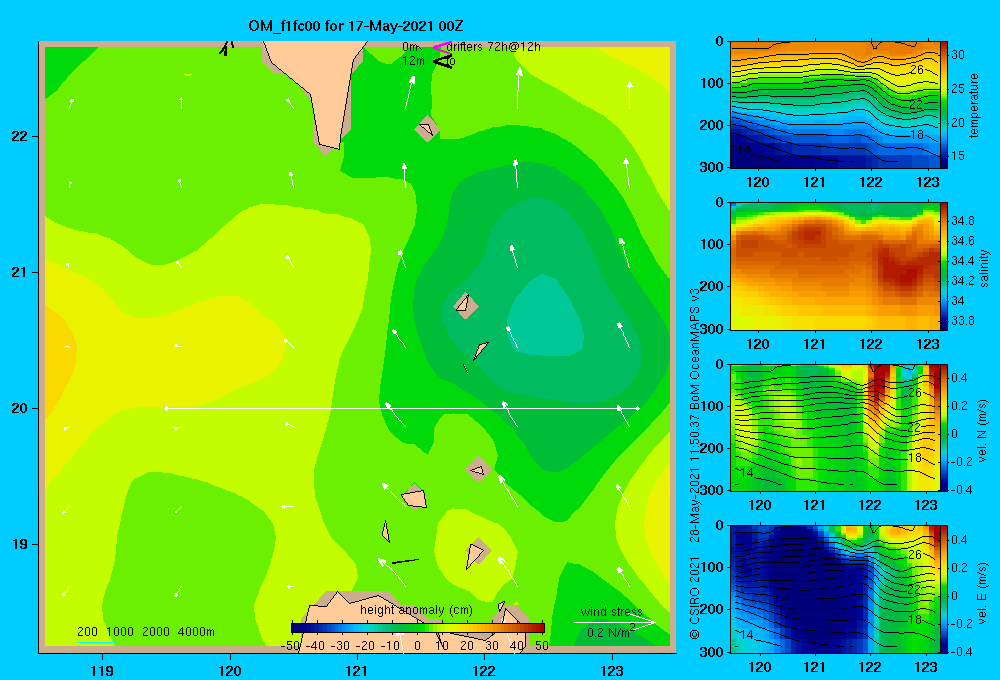The height and width of the screenshot is (680, 1000).
Task: Select the black 12m drifter arrow symbol
Action: [443, 61]
